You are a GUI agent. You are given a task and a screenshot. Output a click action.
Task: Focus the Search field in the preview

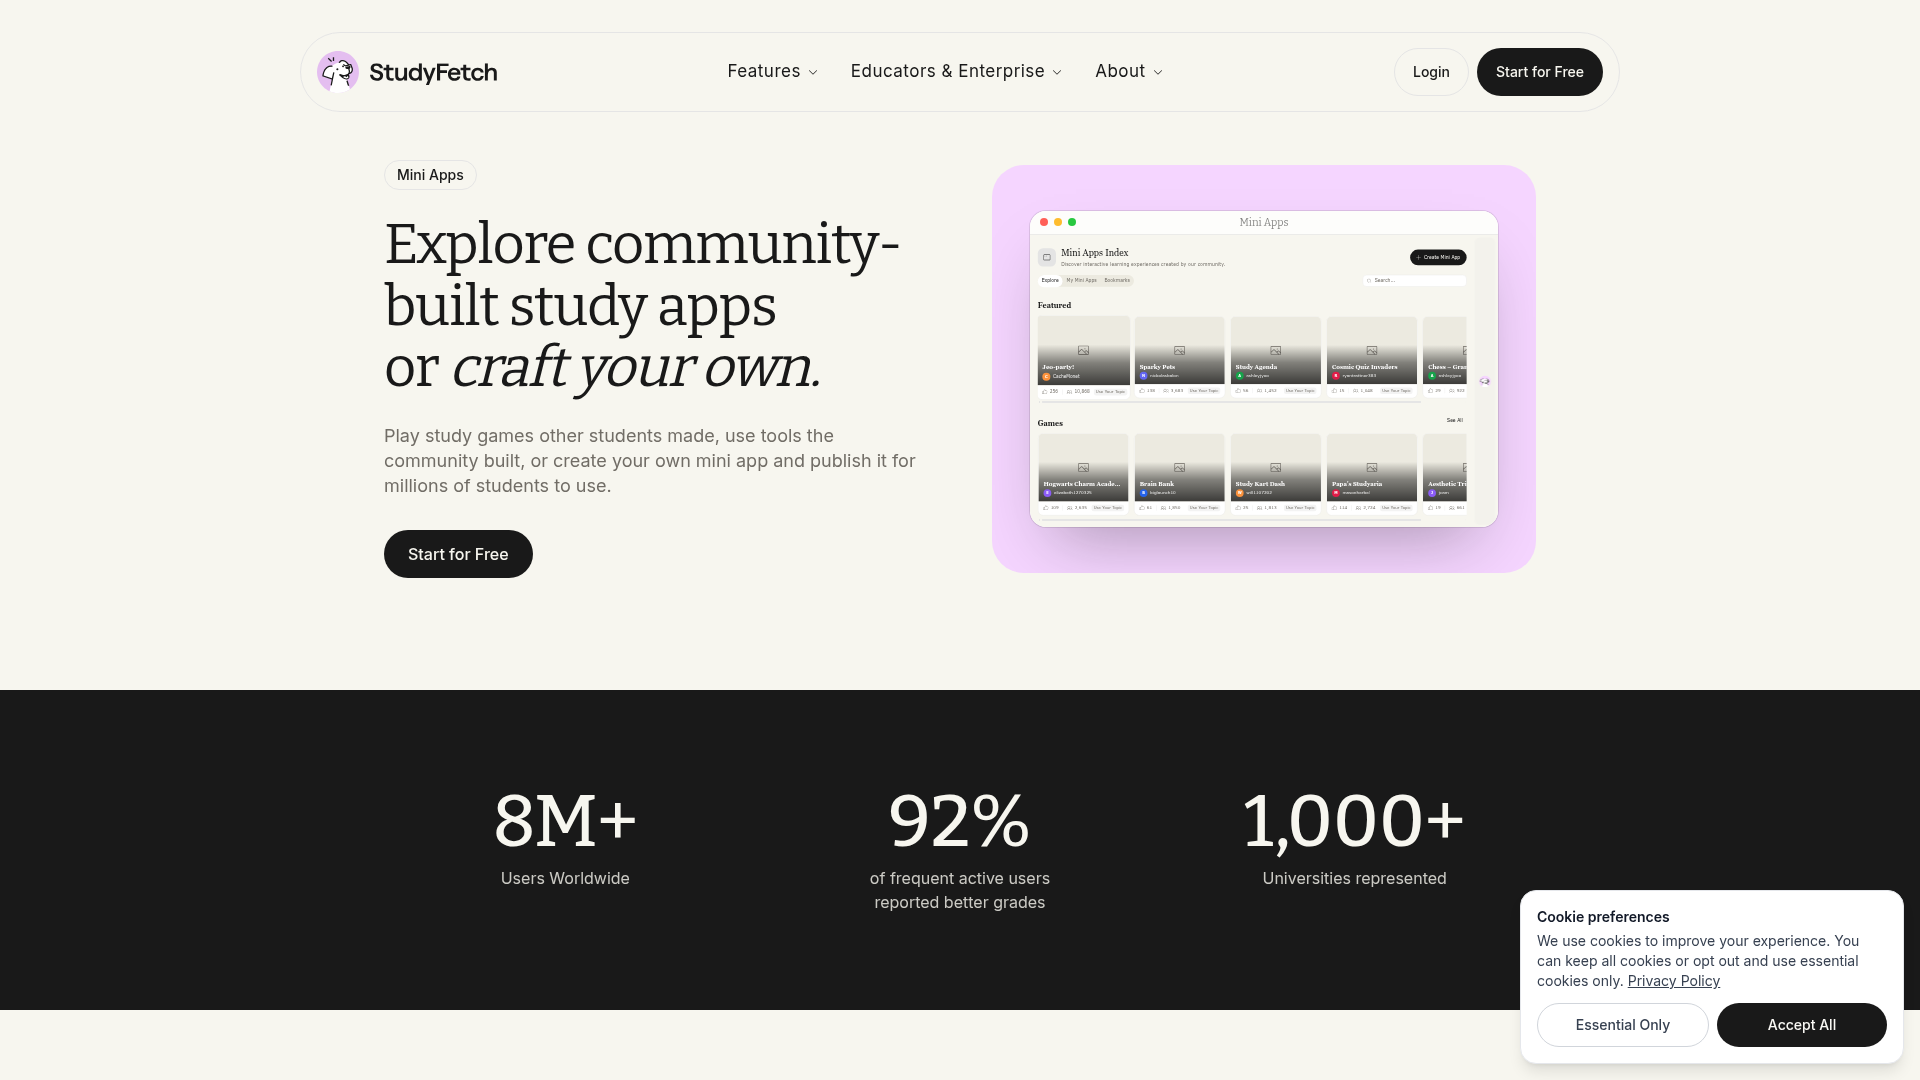point(1415,280)
